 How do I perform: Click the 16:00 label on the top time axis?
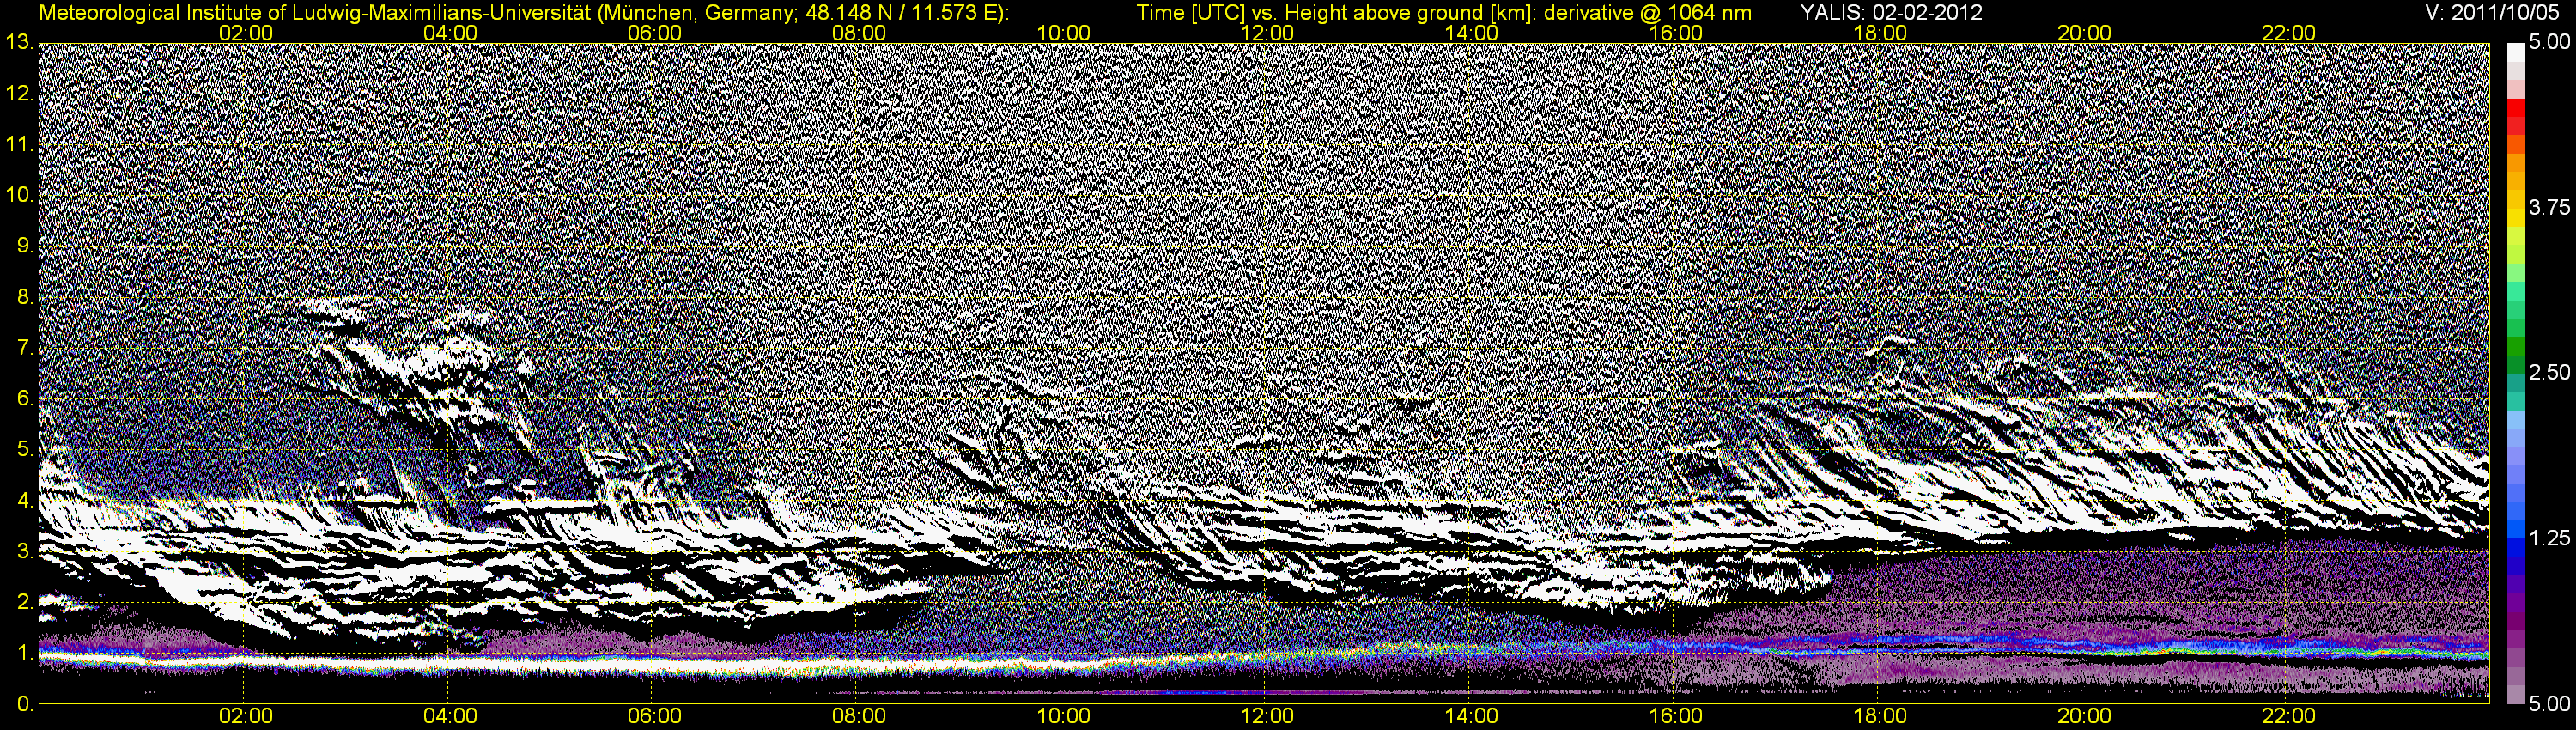1676,33
